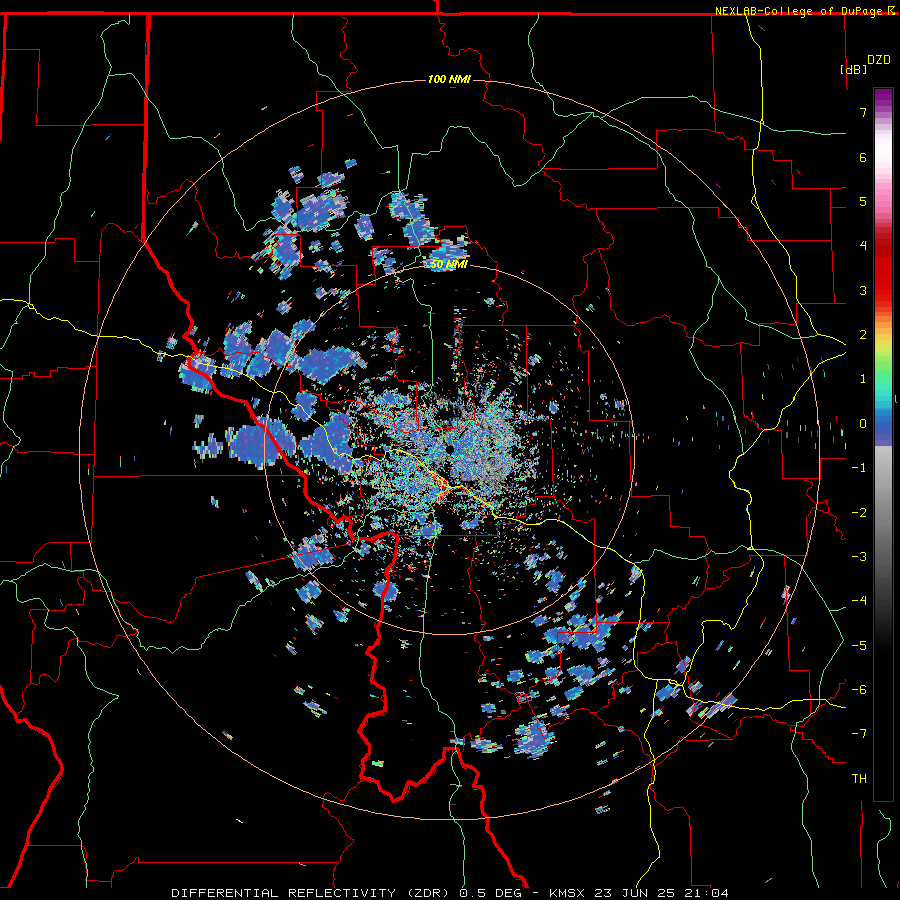This screenshot has width=900, height=900.
Task: Click the -4 value on the color scale
Action: (x=859, y=601)
